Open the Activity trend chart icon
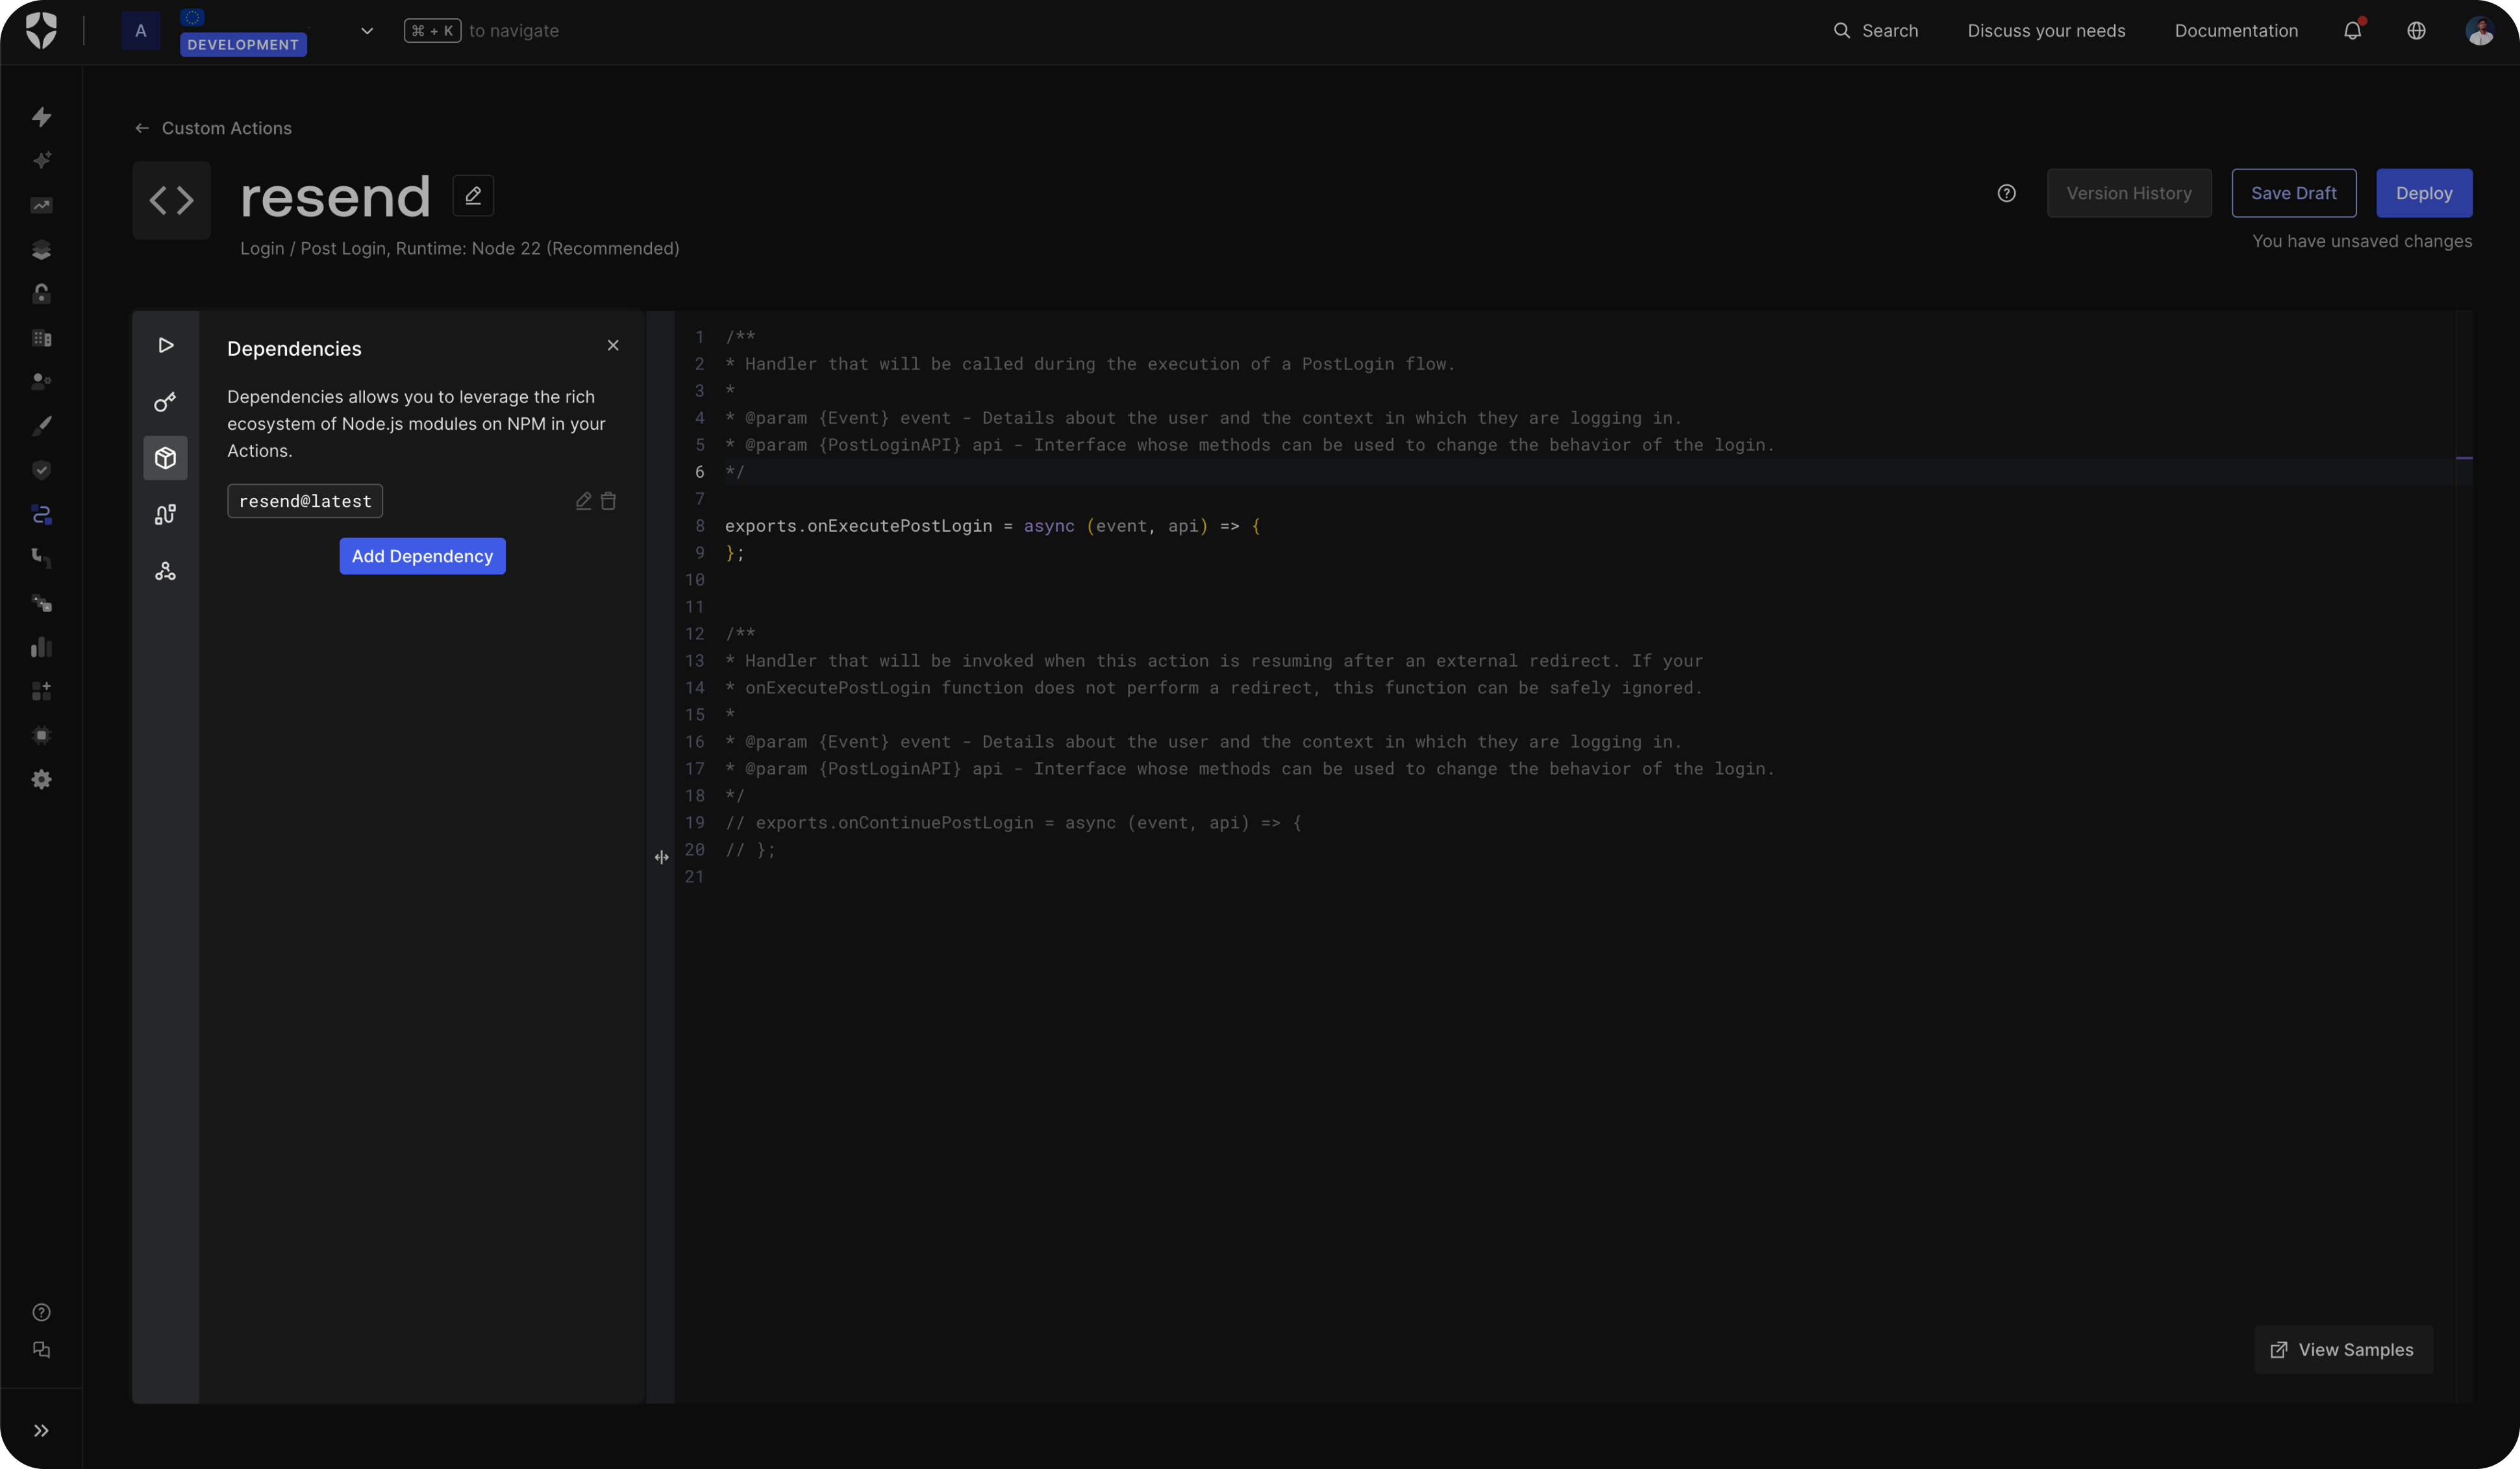Viewport: 2520px width, 1469px height. (41, 205)
